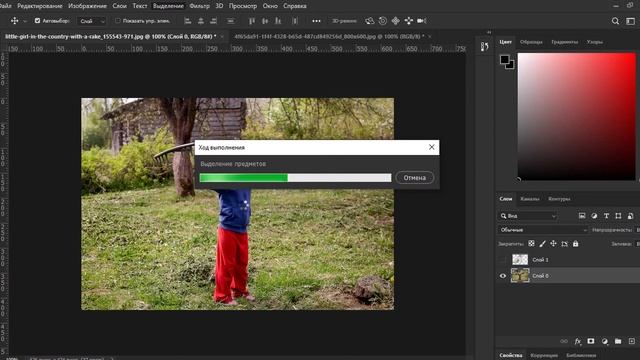This screenshot has width=640, height=360.
Task: Open the search magnifier in options bar
Action: tap(616, 21)
